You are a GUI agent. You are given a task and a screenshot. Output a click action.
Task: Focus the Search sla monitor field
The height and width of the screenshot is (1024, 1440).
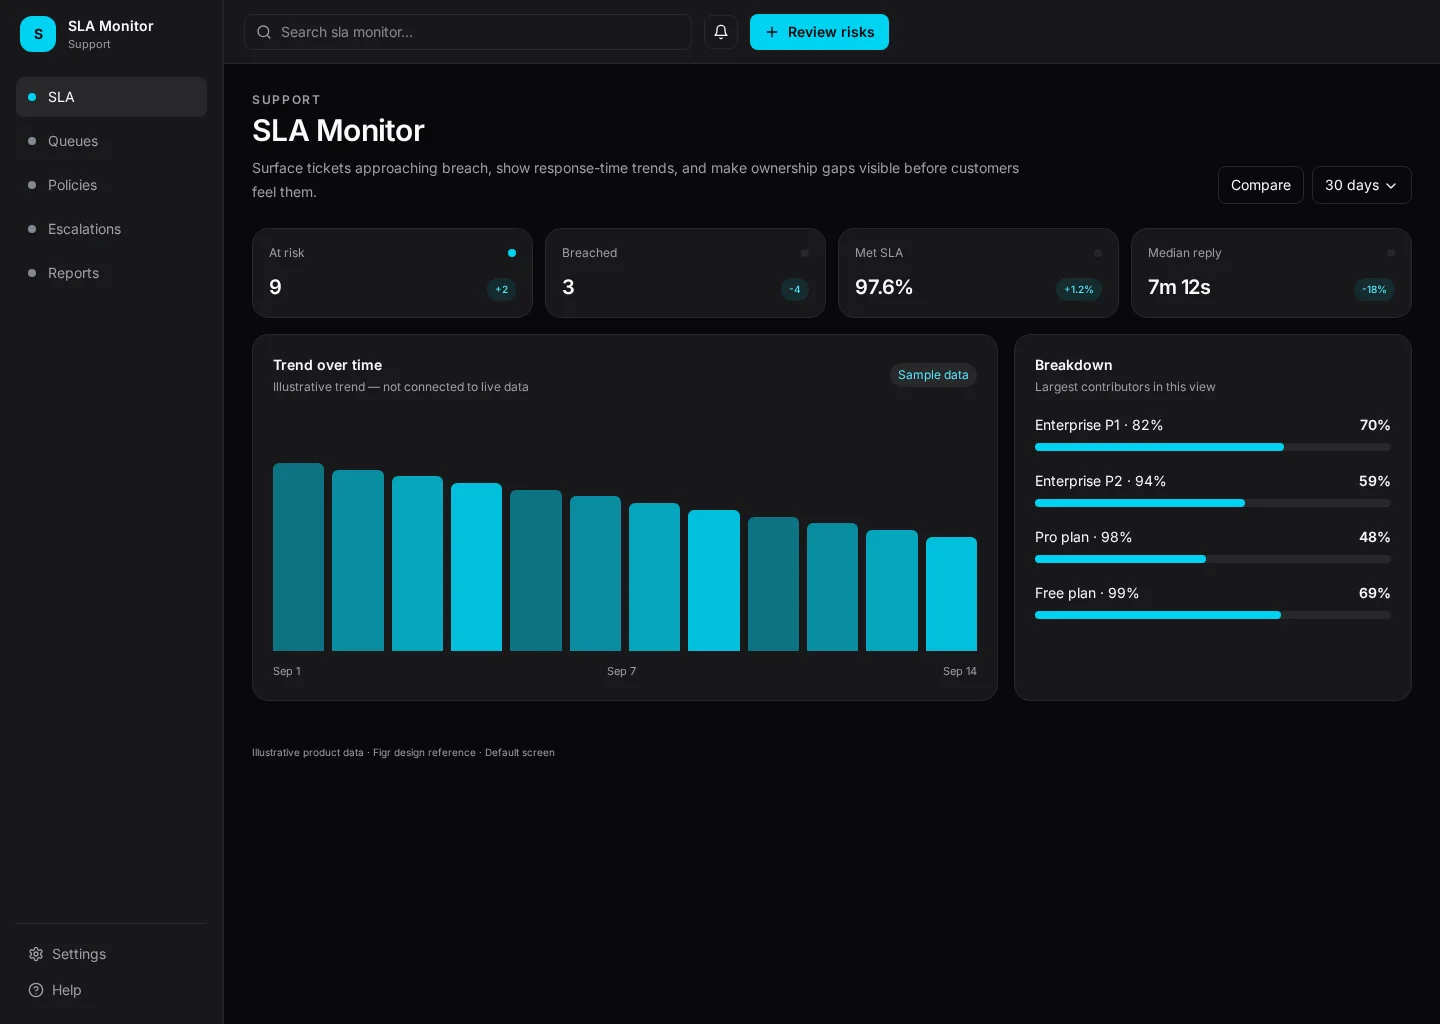click(x=468, y=32)
